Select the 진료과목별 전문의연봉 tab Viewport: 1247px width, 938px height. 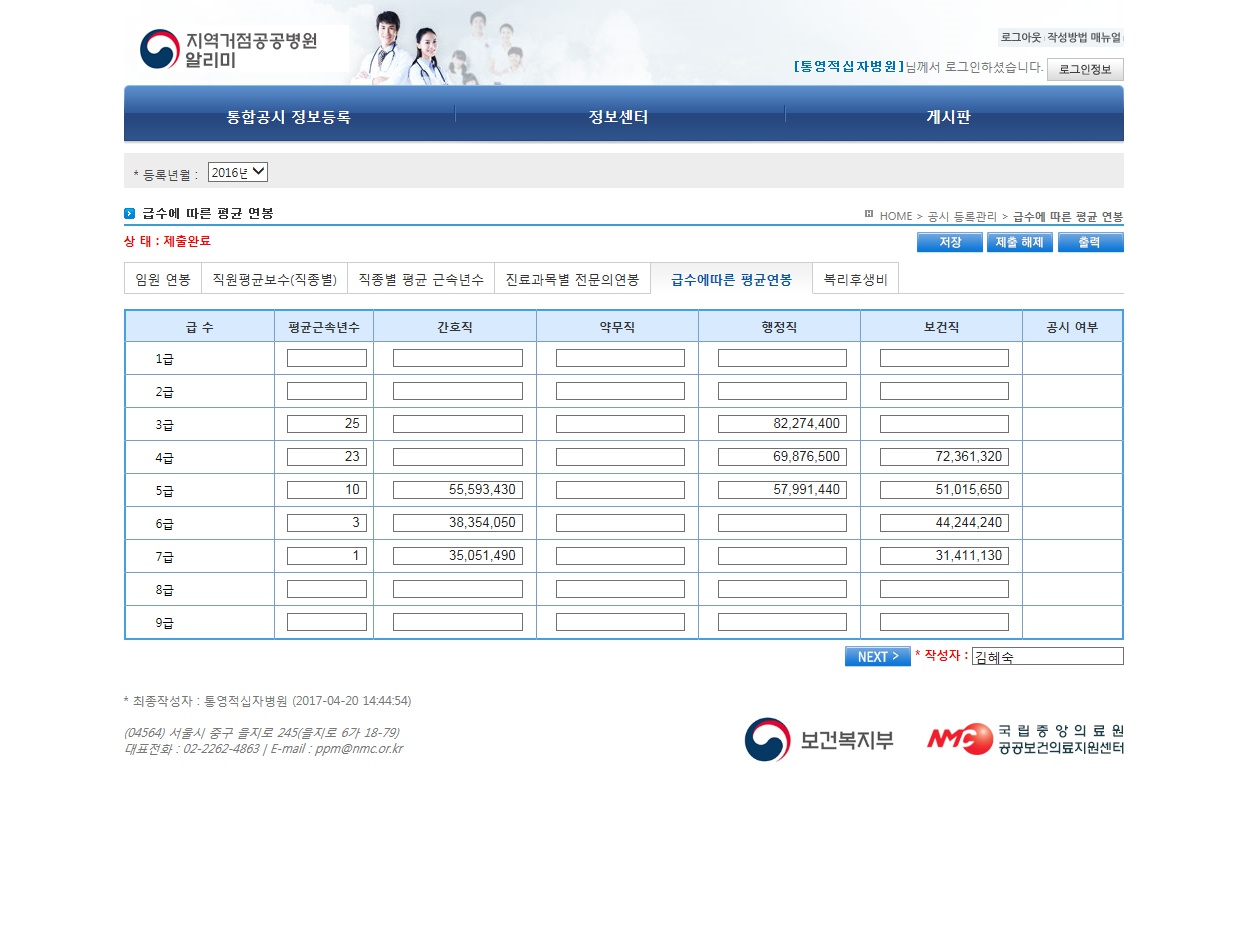pyautogui.click(x=572, y=279)
